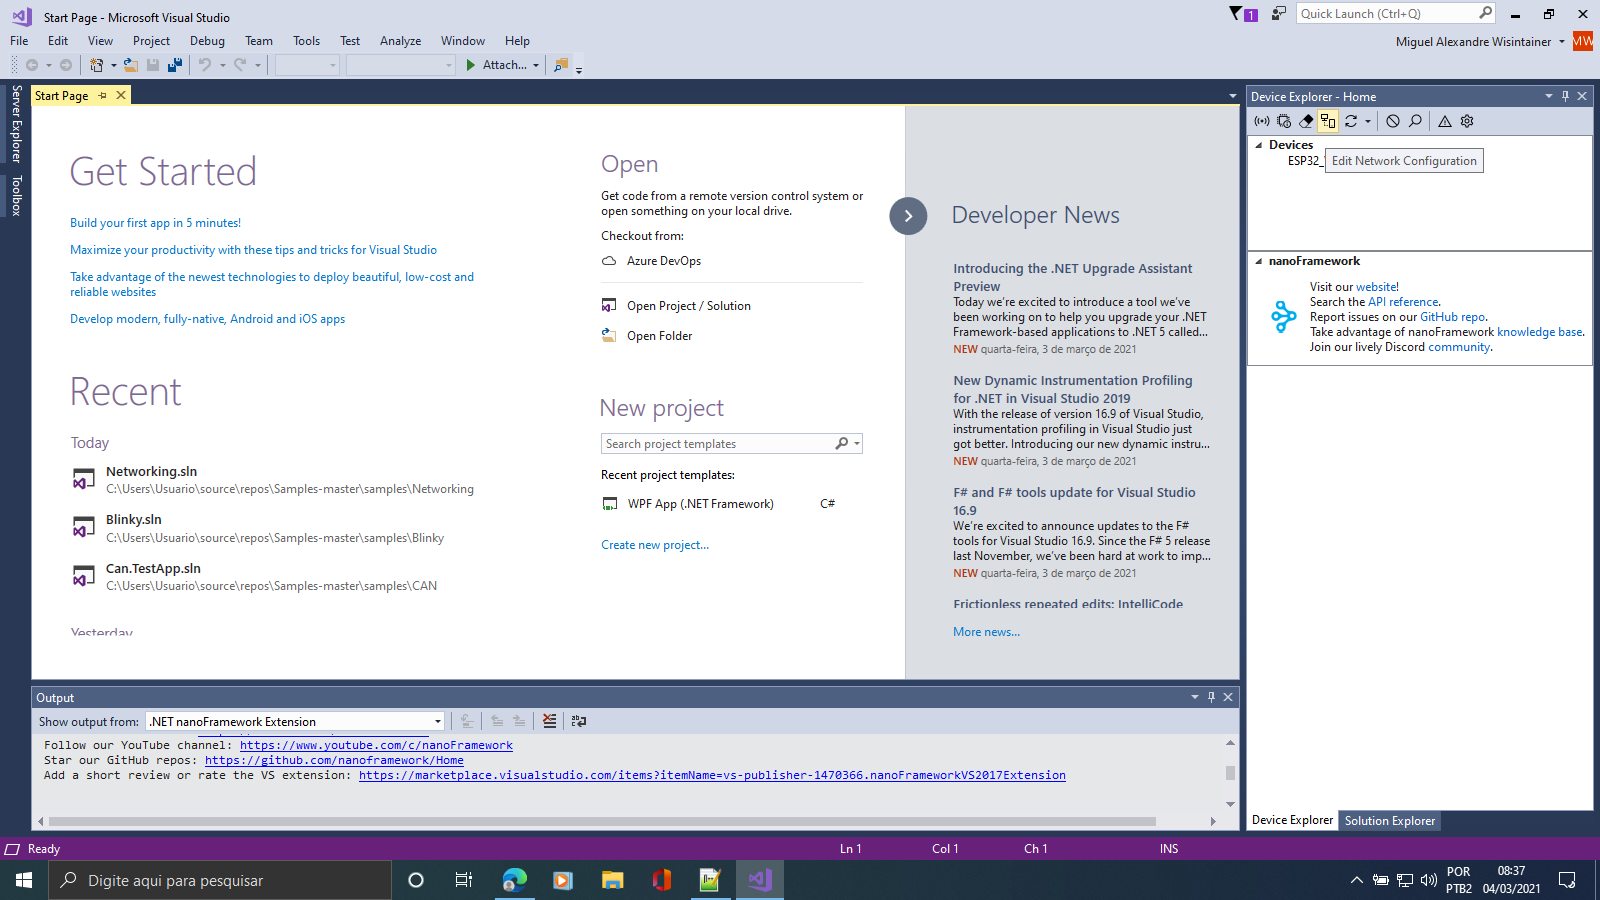
Task: Open the Analyze menu
Action: [400, 41]
